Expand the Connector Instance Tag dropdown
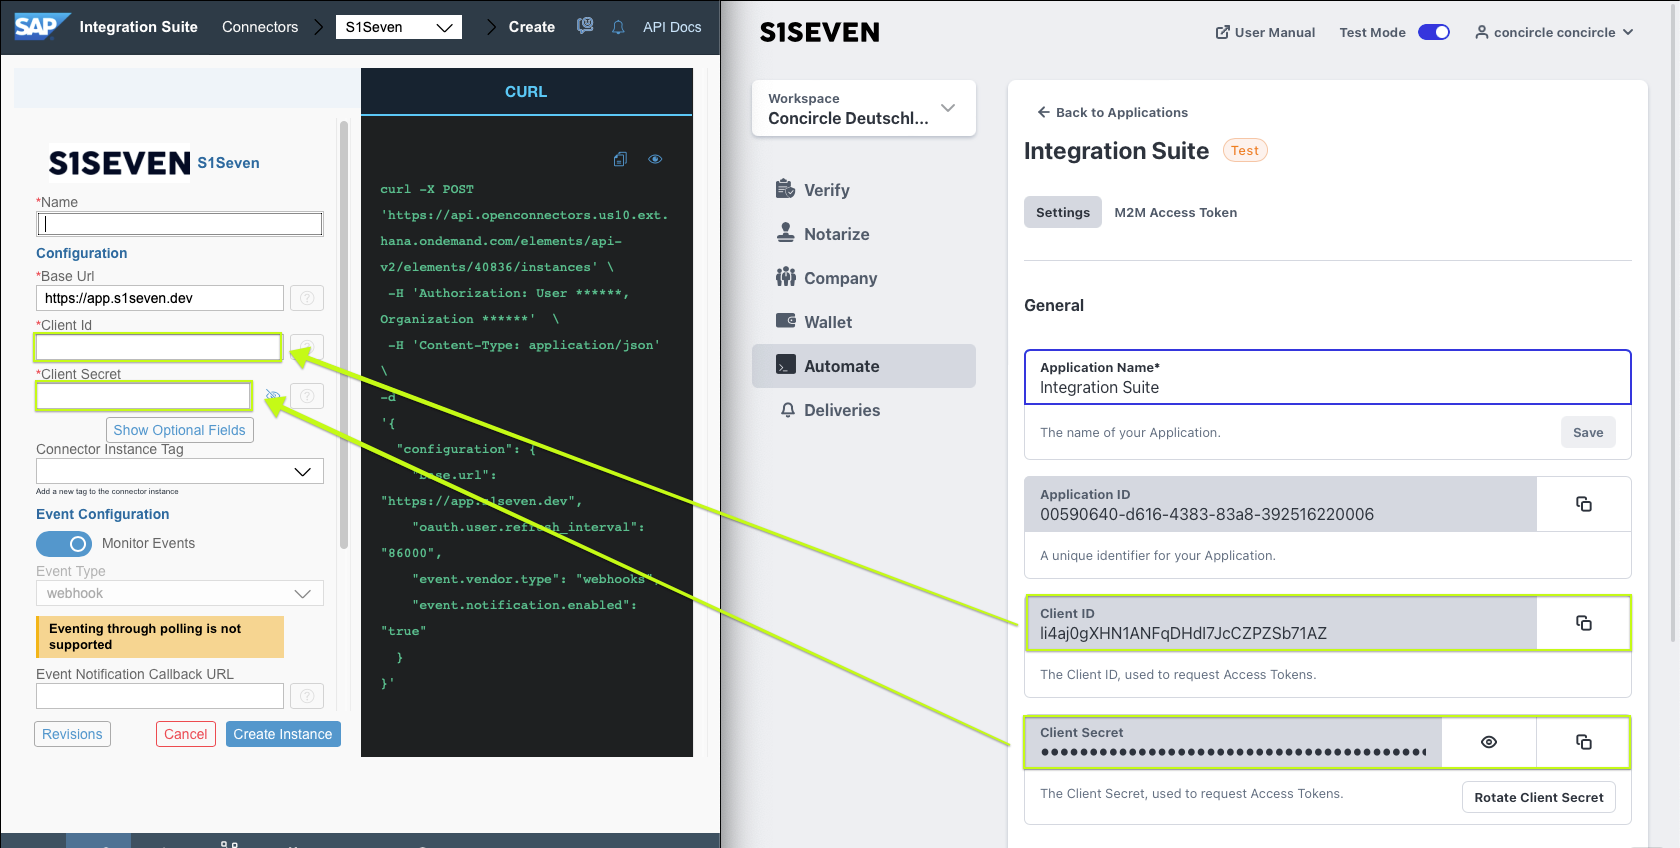Image resolution: width=1680 pixels, height=848 pixels. pos(180,471)
